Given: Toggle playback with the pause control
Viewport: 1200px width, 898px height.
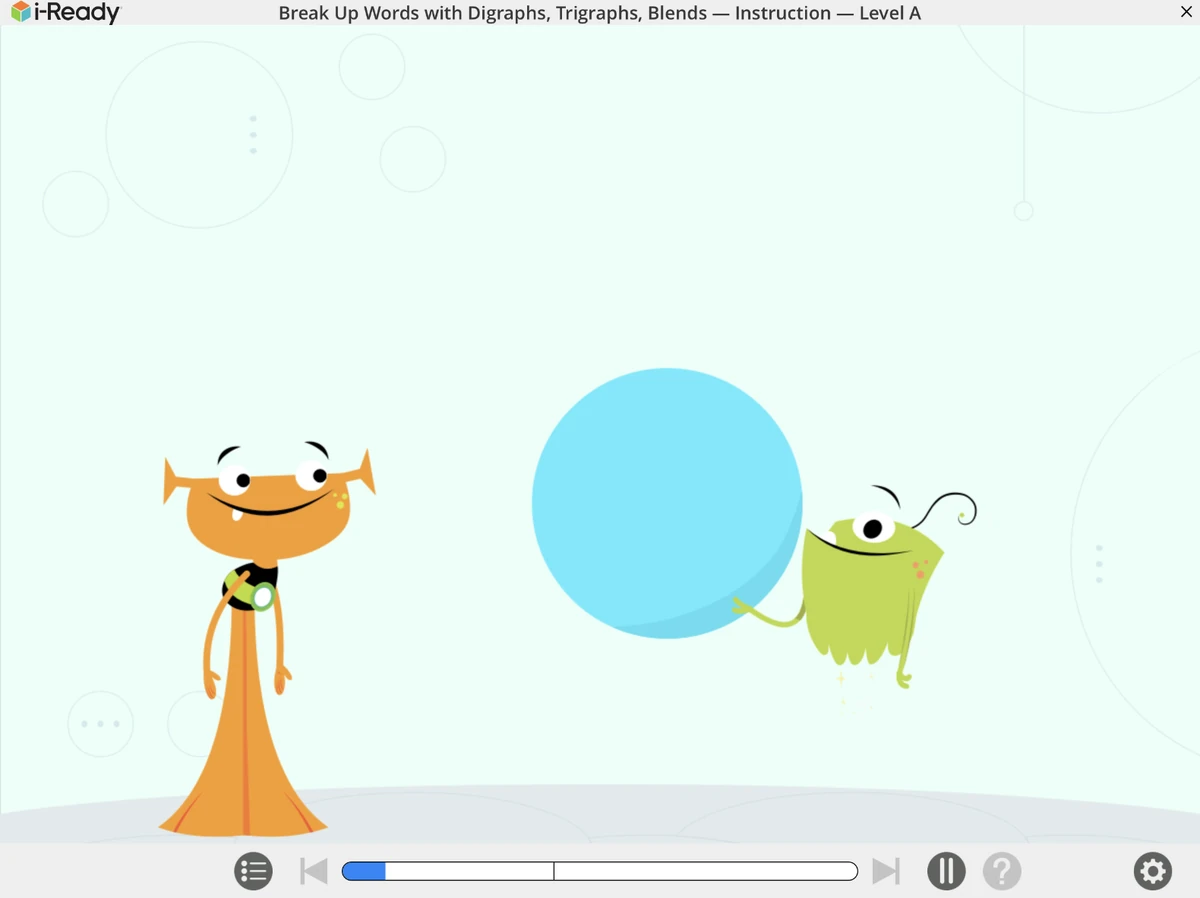Looking at the screenshot, I should [x=946, y=870].
